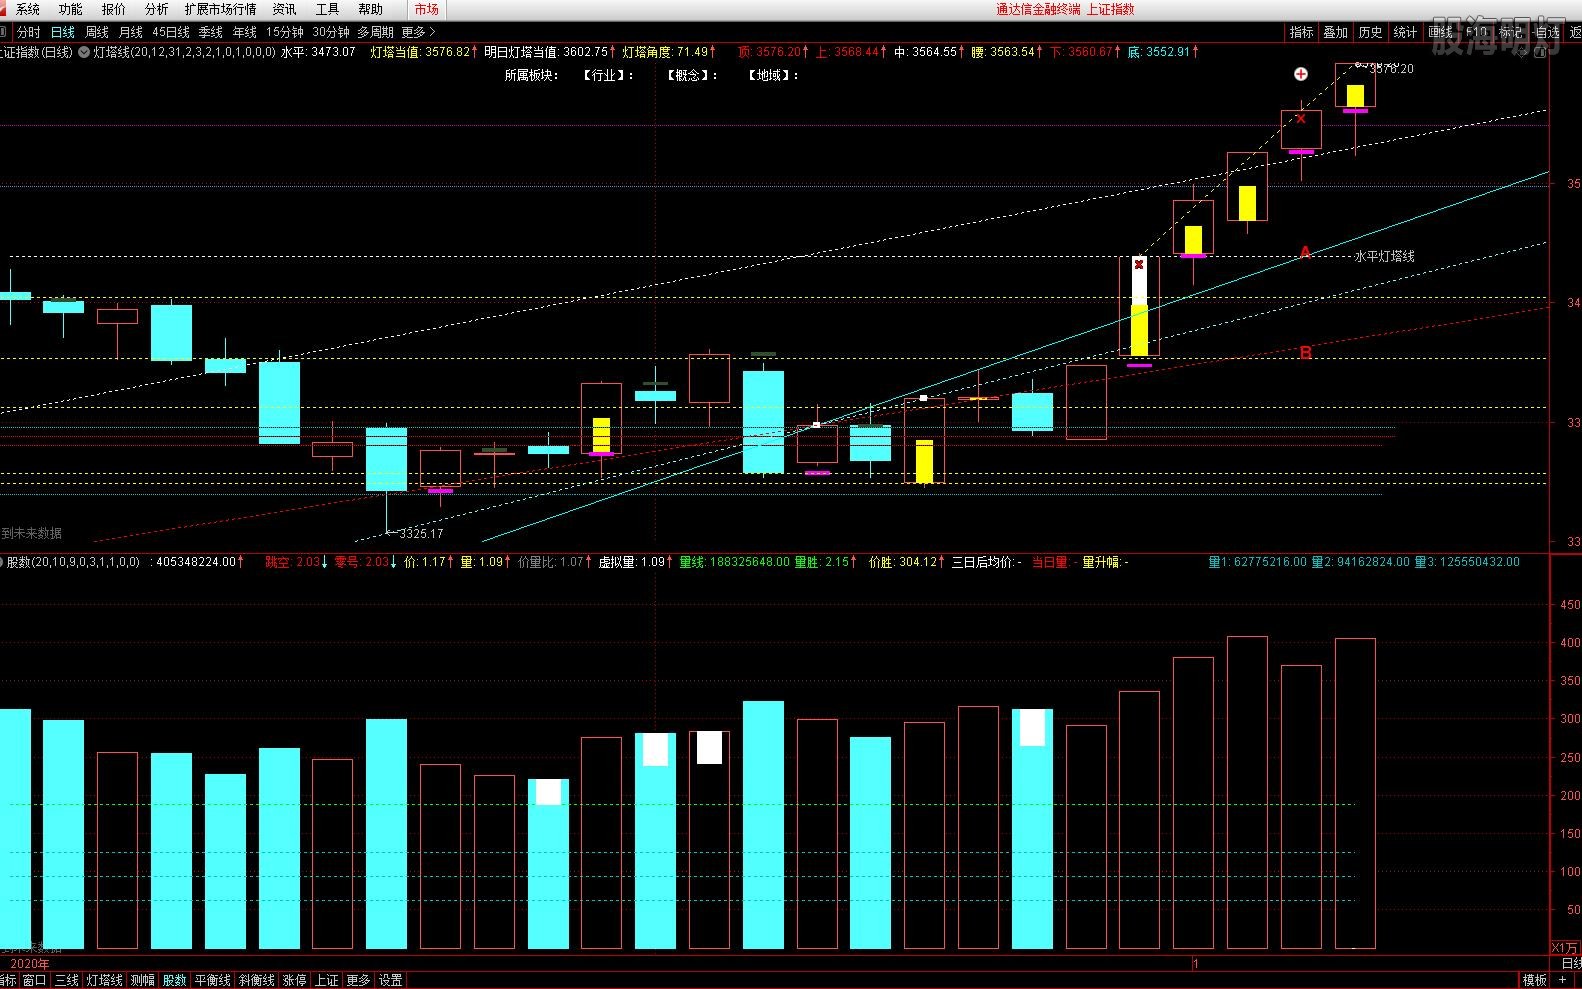Open the 帮助 menu
1582x989 pixels.
tap(371, 9)
